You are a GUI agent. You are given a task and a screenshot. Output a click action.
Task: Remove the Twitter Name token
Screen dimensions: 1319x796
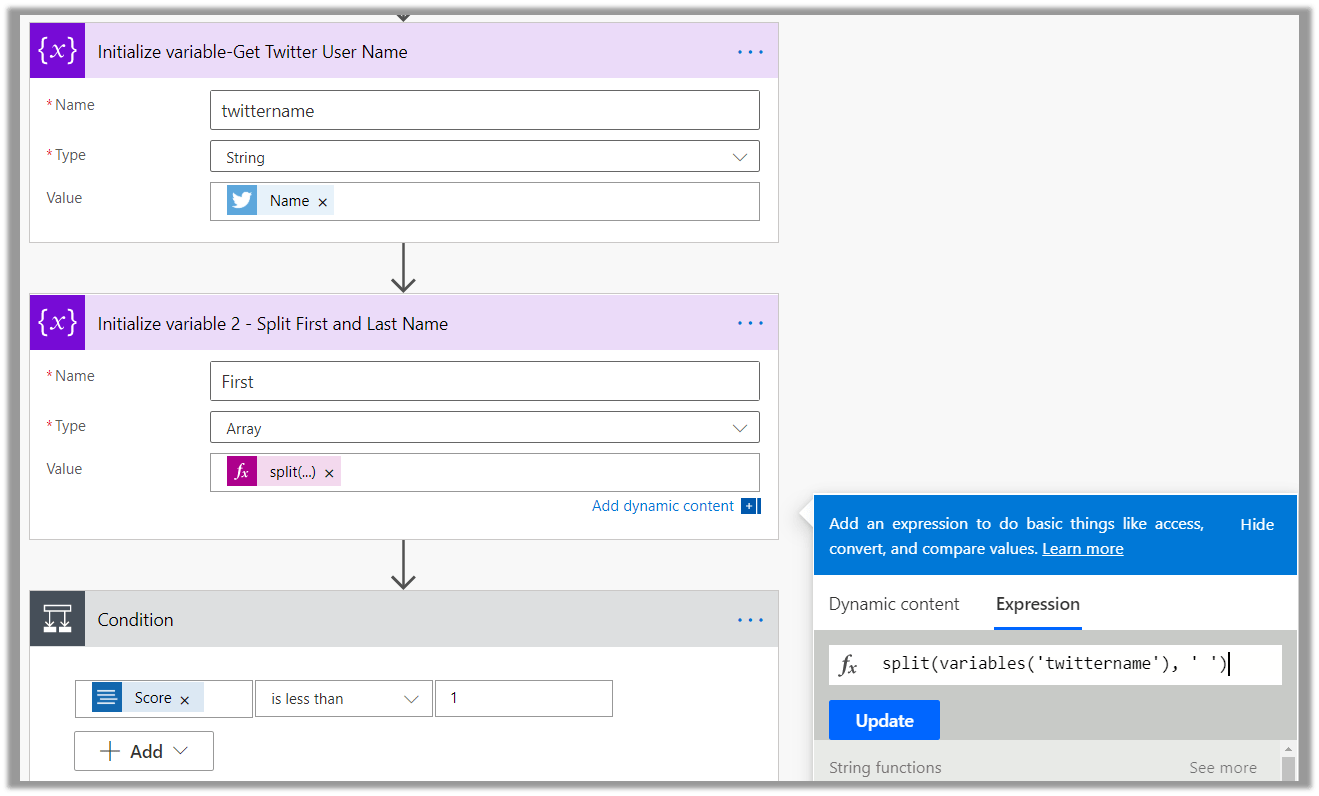[x=323, y=202]
